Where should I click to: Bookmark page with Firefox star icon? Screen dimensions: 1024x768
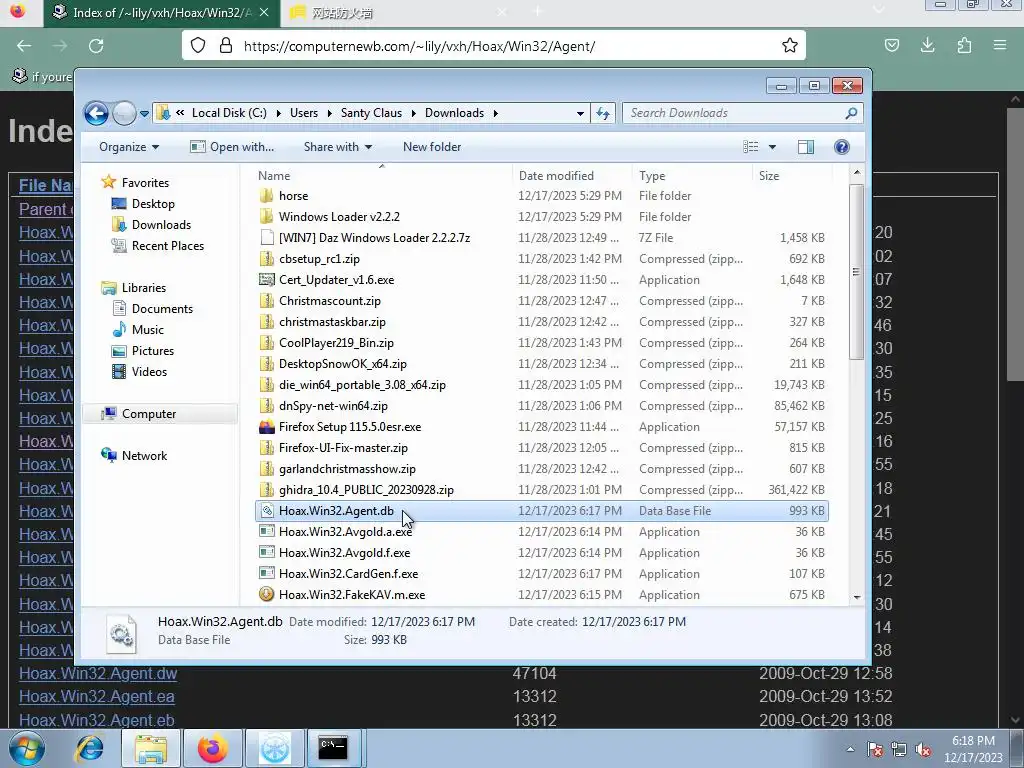[x=790, y=46]
